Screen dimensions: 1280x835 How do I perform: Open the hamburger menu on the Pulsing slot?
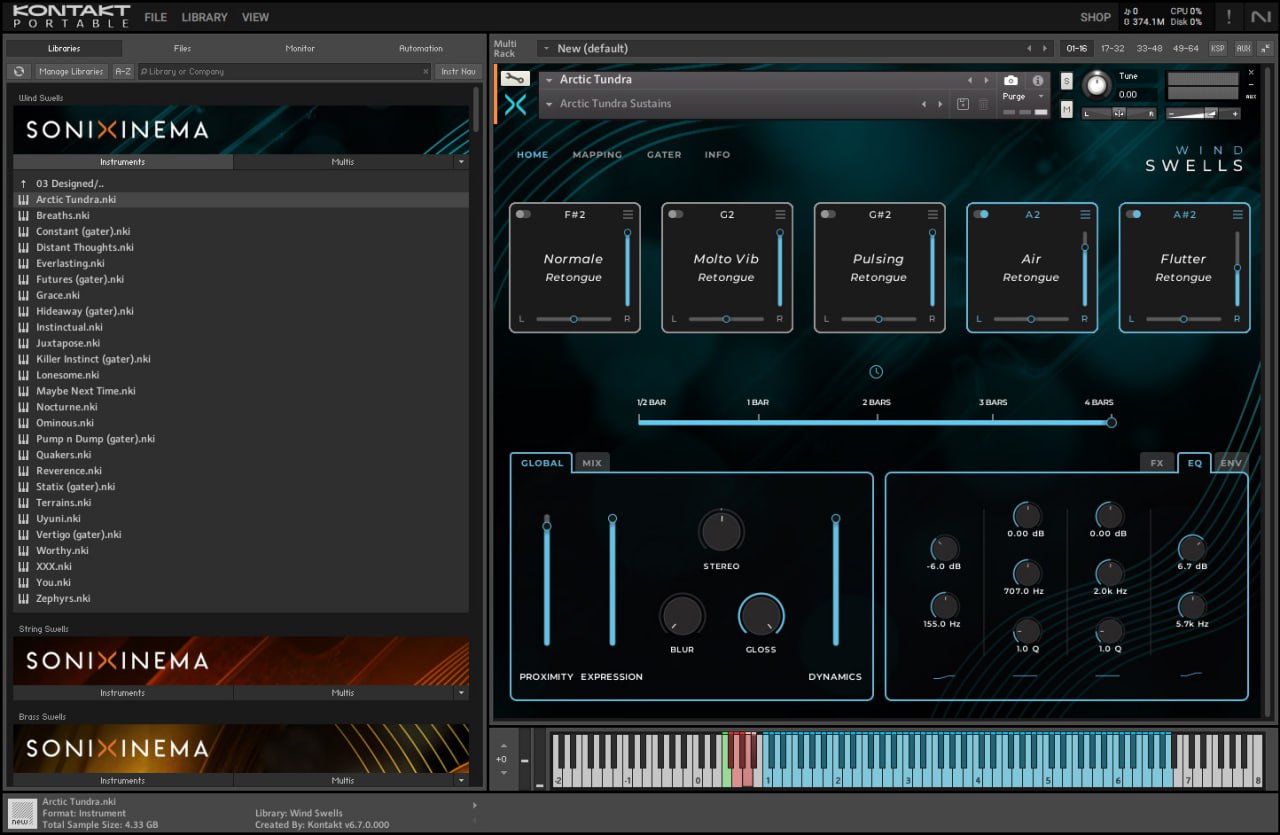933,214
